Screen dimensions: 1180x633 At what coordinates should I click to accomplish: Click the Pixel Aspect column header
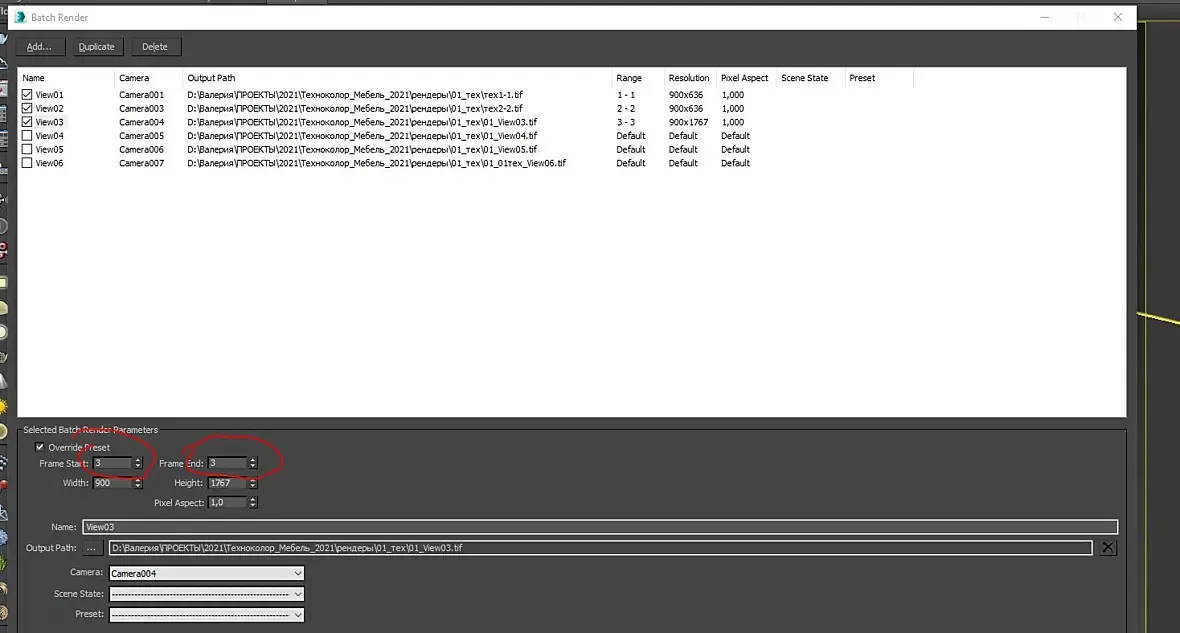(745, 78)
